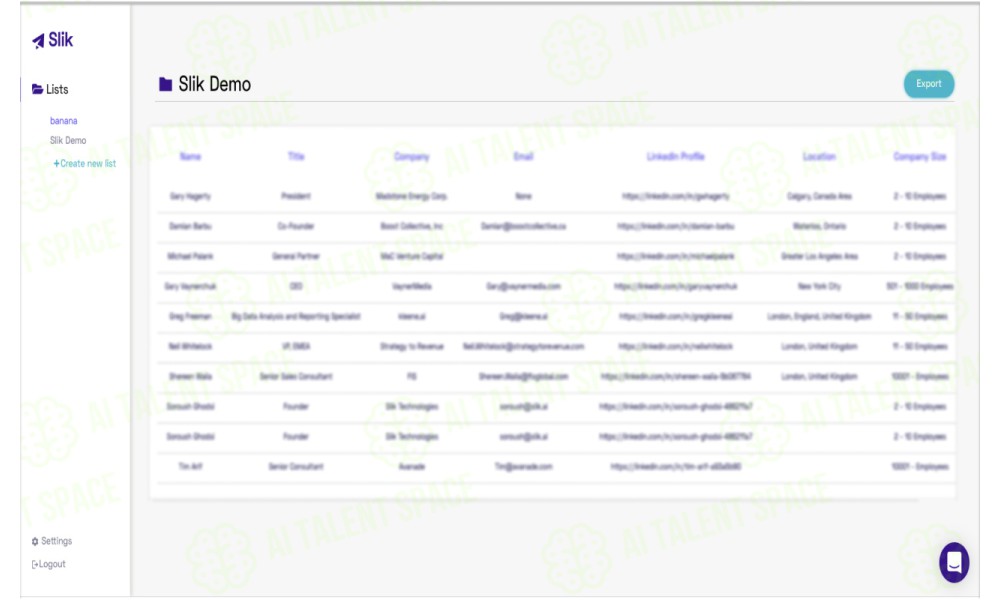Screen dimensions: 1000x600
Task: Click the 501 - 1000 Employees cell
Action: point(920,286)
